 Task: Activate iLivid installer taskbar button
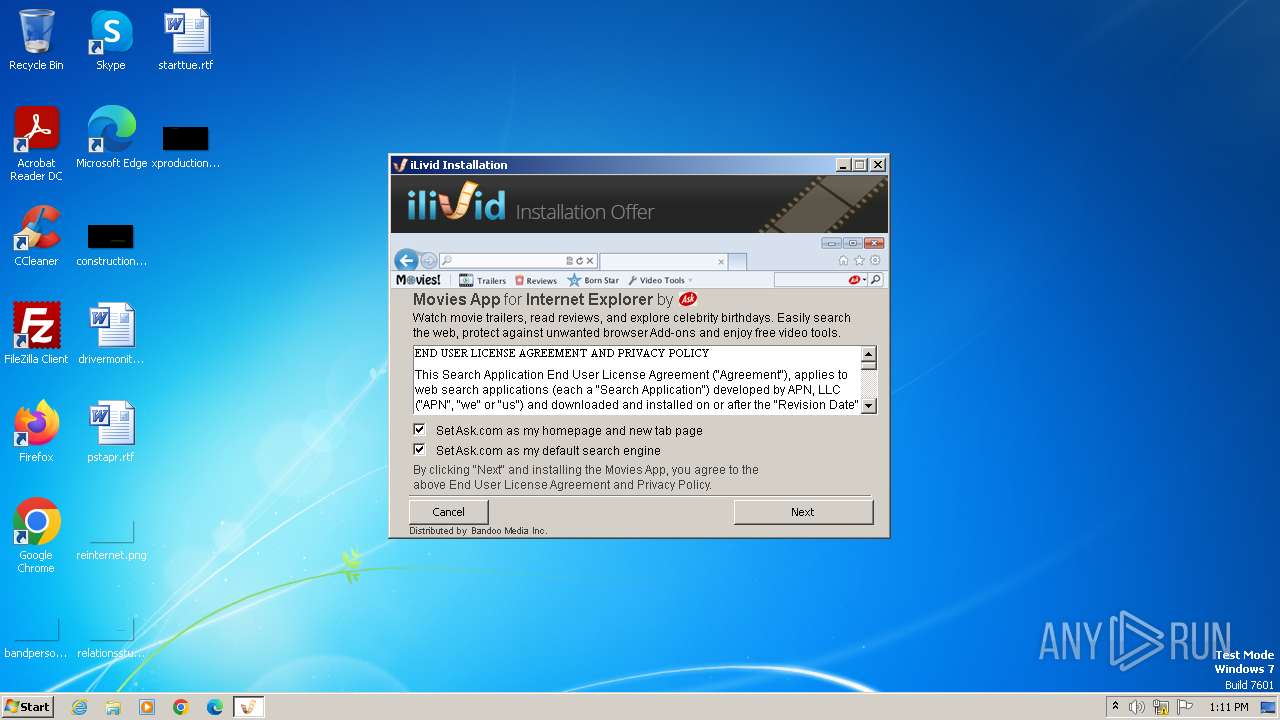coord(249,707)
